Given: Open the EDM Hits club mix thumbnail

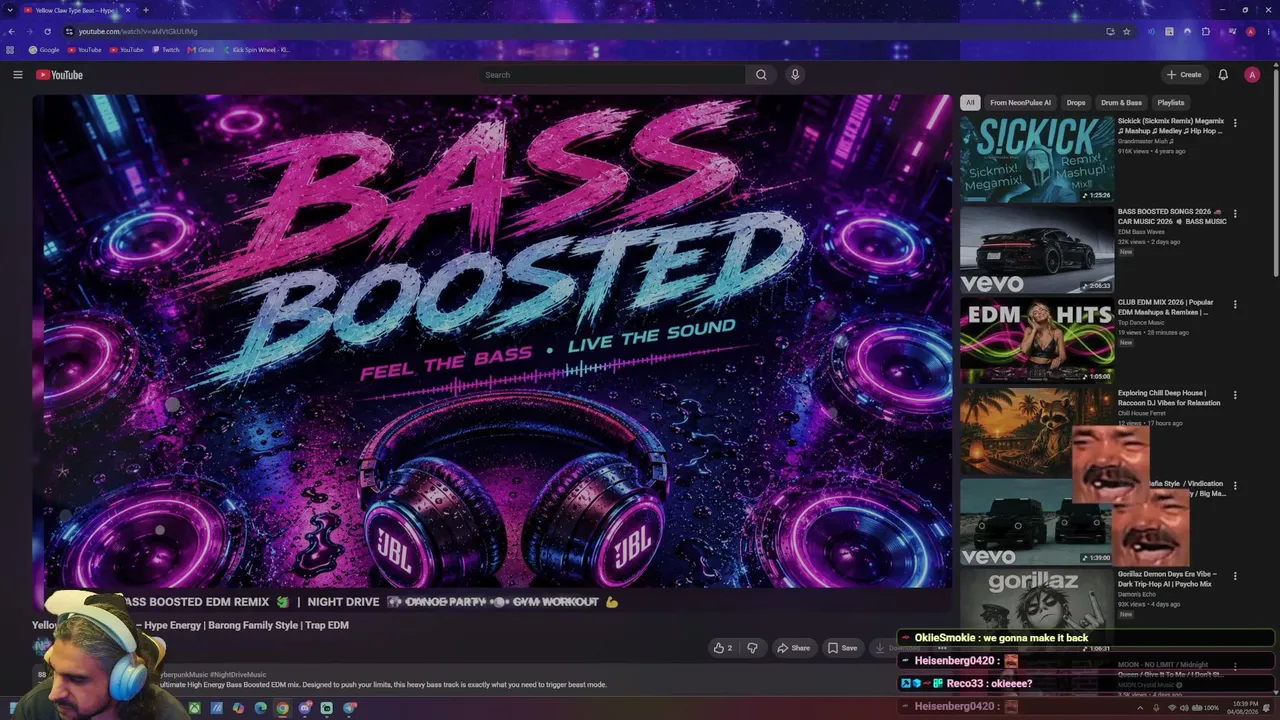Looking at the screenshot, I should [x=1037, y=340].
